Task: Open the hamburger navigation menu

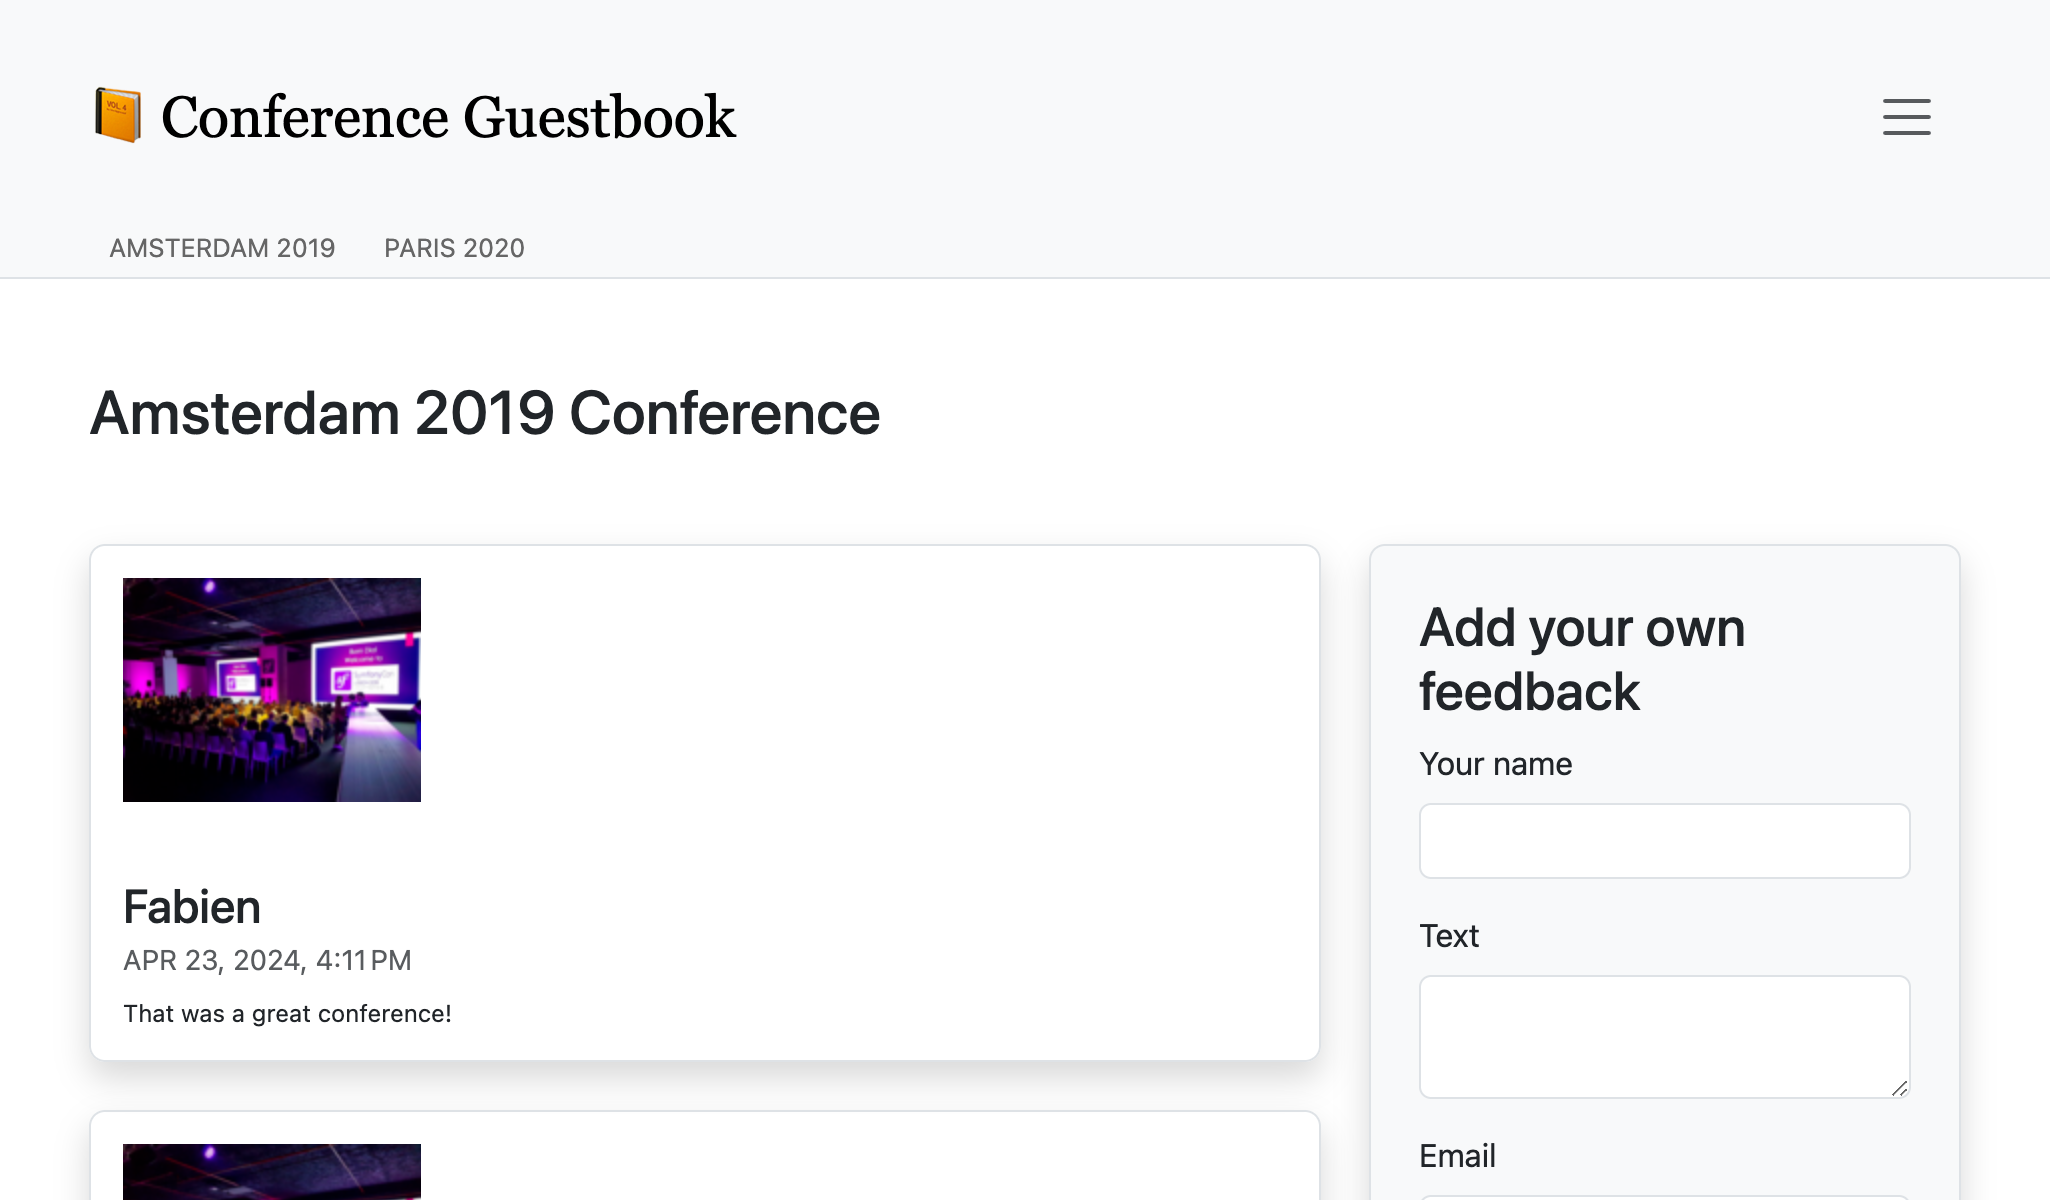Action: coord(1907,116)
